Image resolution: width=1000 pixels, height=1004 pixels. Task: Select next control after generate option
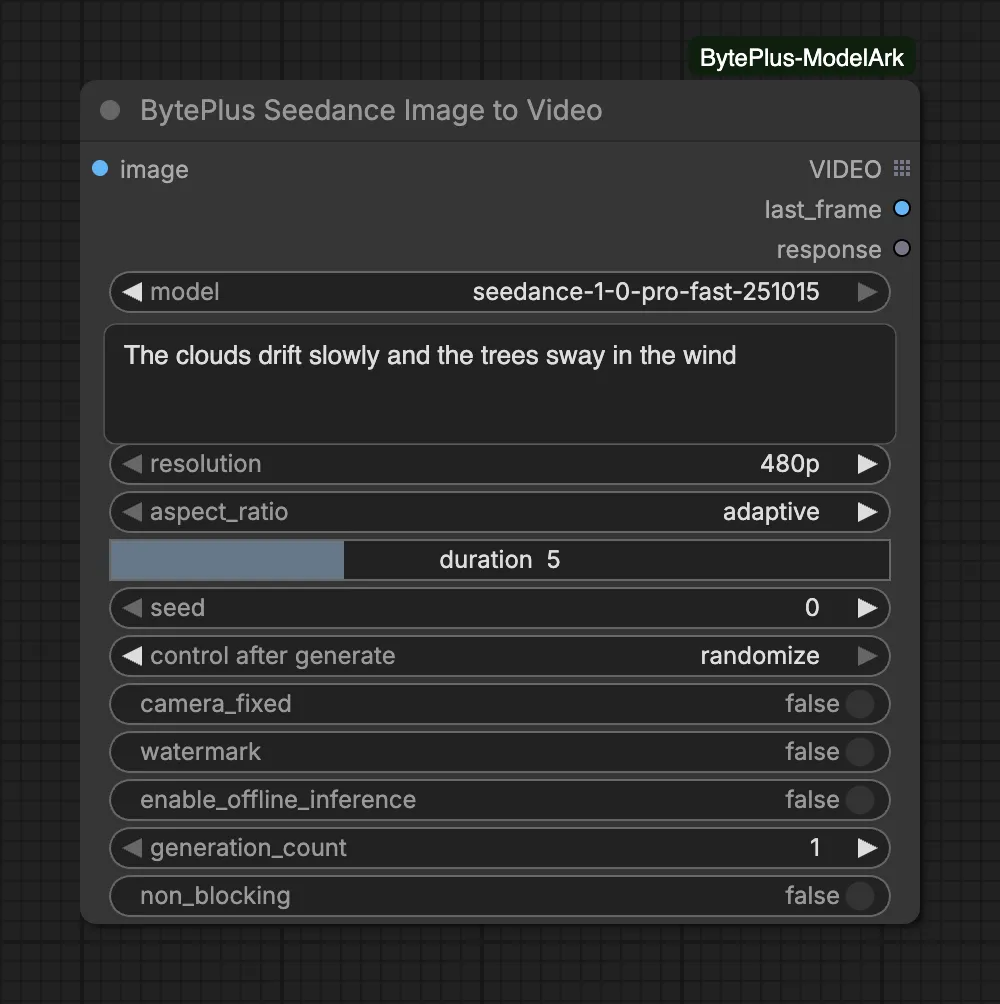point(867,656)
